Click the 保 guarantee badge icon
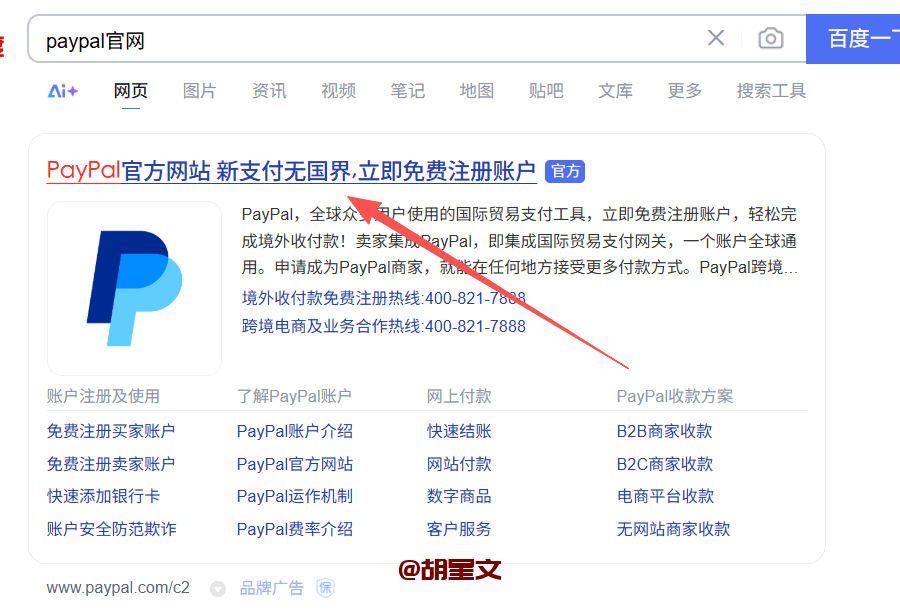Viewport: 900px width, 610px height. pyautogui.click(x=326, y=588)
